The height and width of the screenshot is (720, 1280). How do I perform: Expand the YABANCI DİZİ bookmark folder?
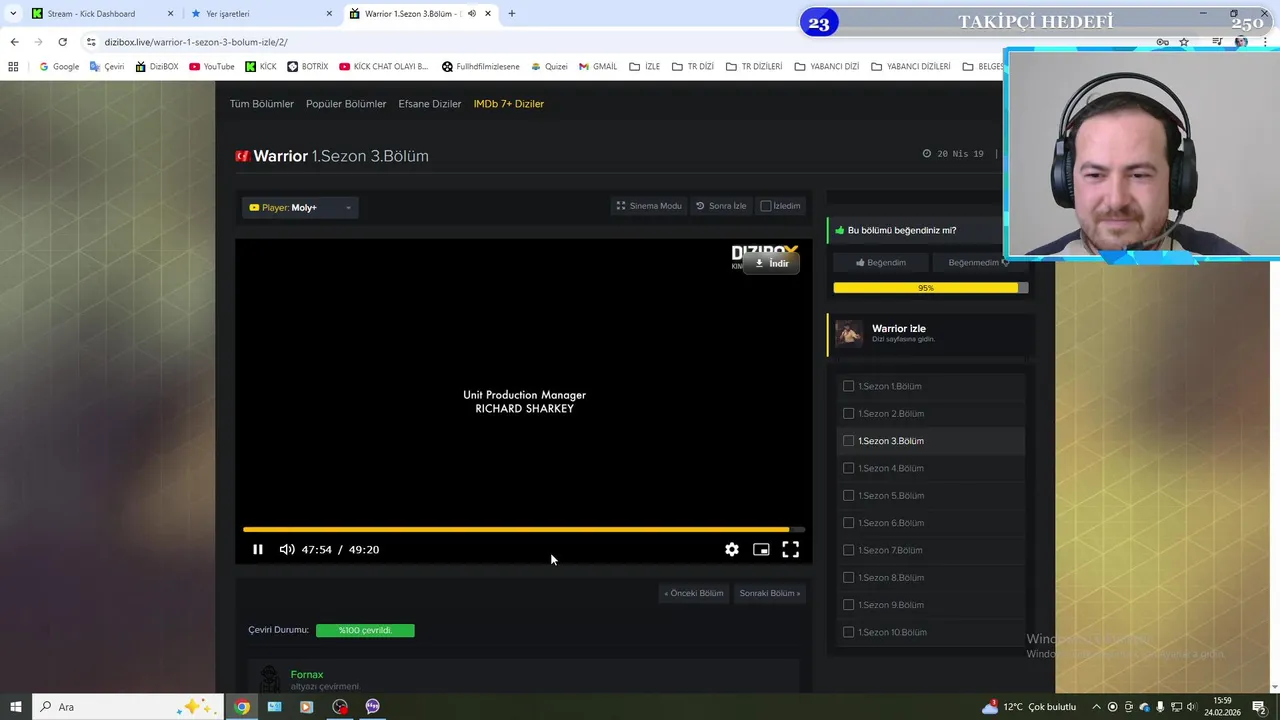827,67
